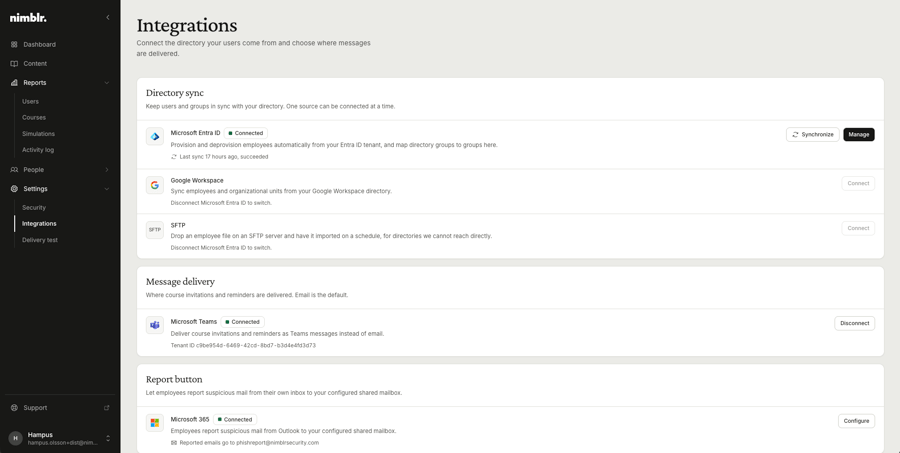Collapse the sidebar with the arrow icon
The height and width of the screenshot is (453, 900).
[107, 18]
